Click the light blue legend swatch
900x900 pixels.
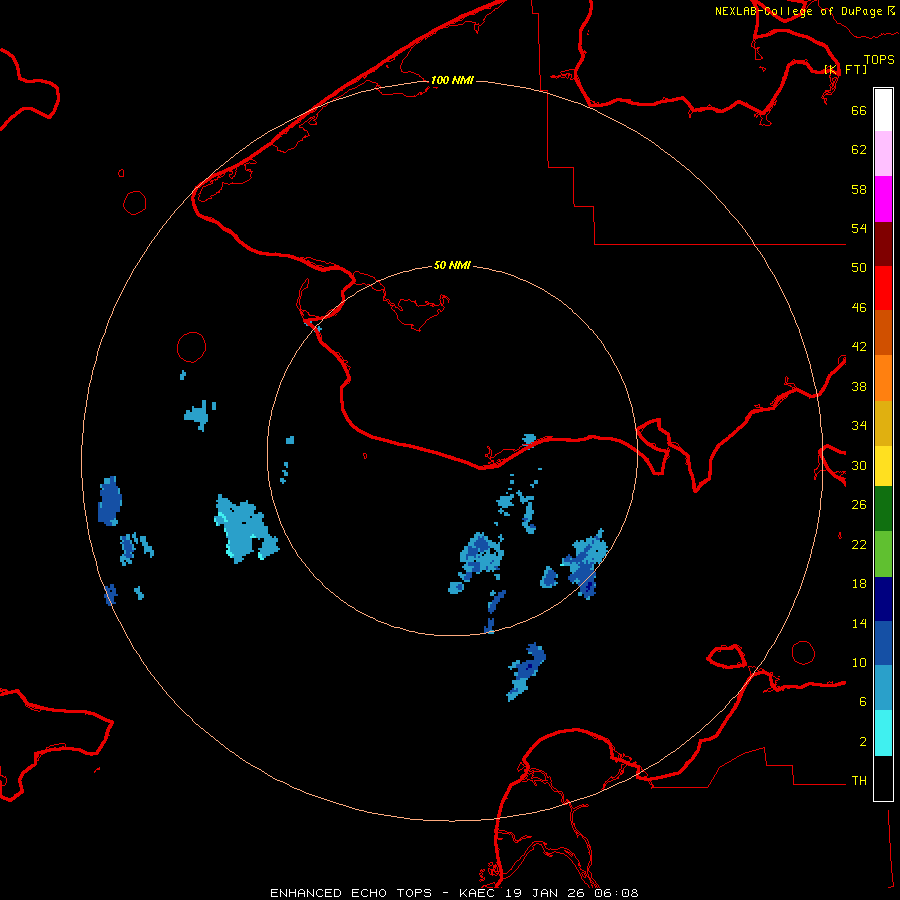[883, 687]
